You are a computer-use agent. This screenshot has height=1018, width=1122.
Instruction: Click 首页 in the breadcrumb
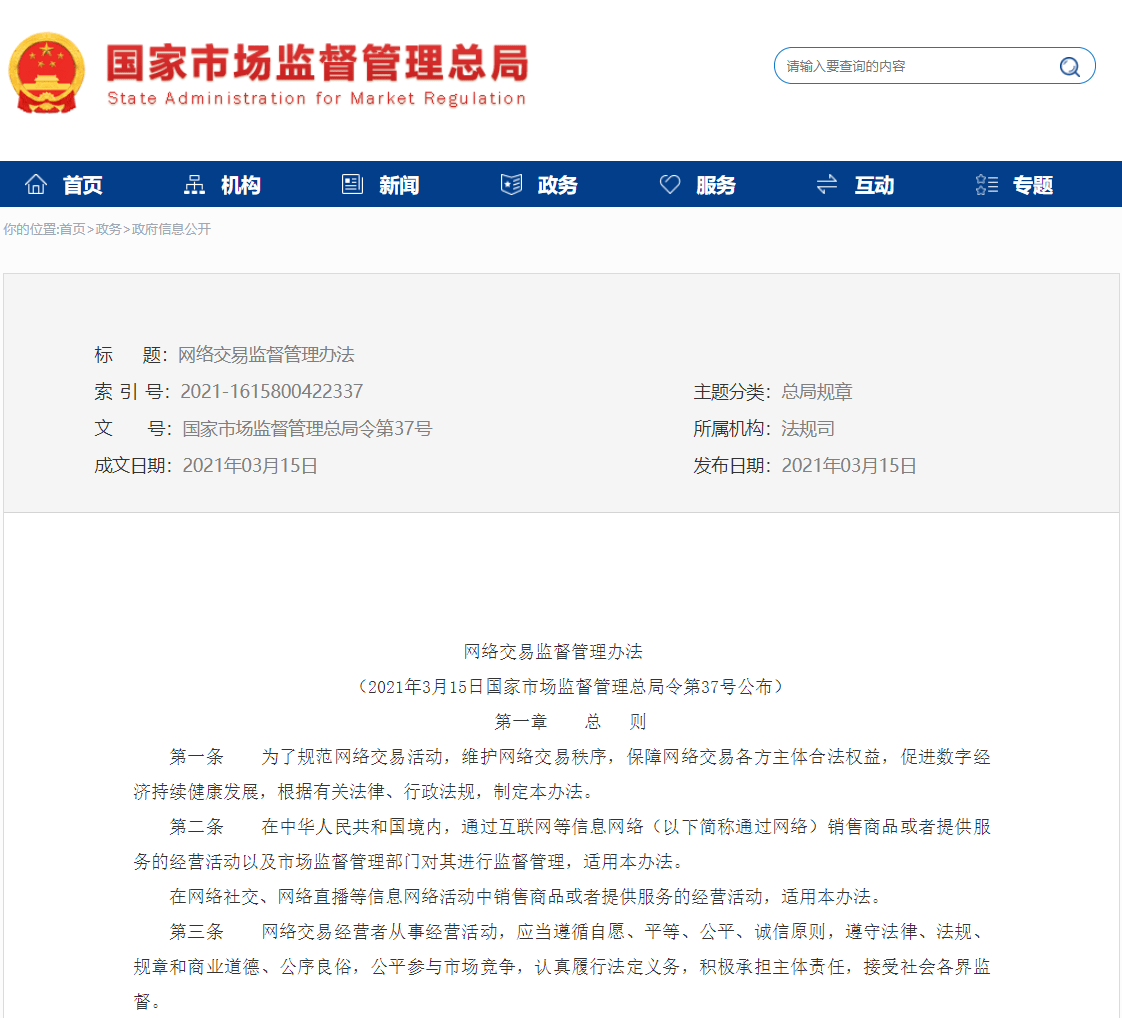pos(72,229)
